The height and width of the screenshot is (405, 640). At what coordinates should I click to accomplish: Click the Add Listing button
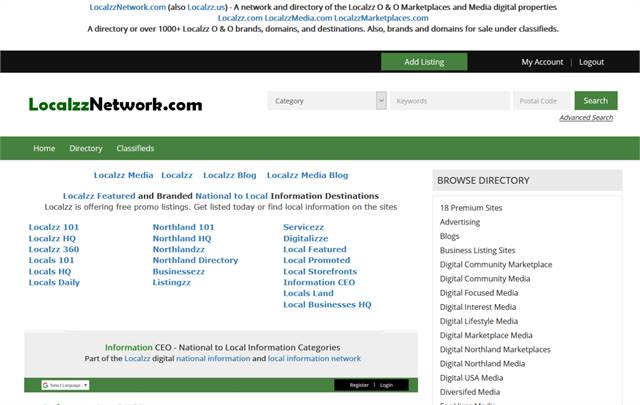424,62
